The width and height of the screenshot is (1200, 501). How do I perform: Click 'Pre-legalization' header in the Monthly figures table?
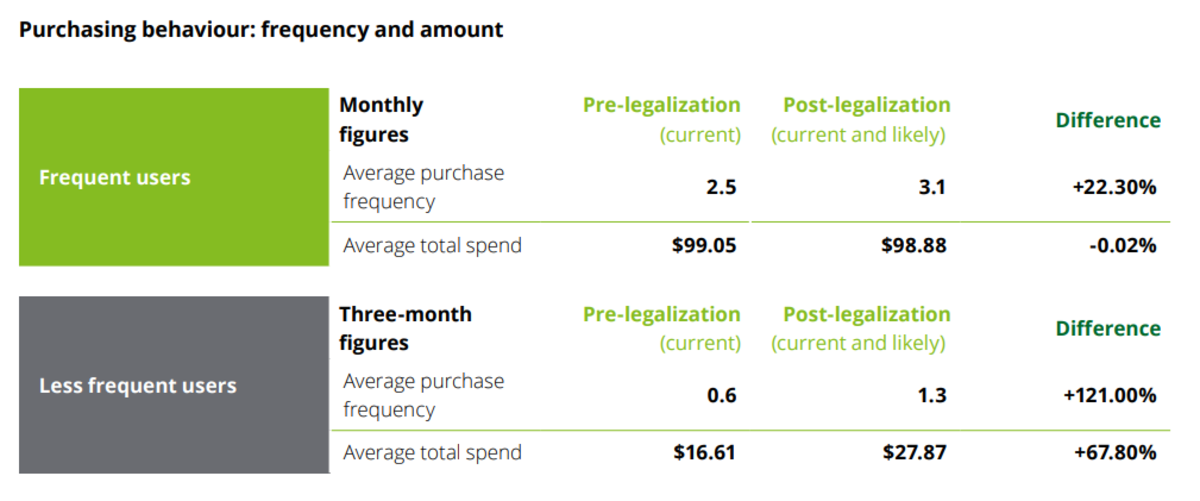662,105
